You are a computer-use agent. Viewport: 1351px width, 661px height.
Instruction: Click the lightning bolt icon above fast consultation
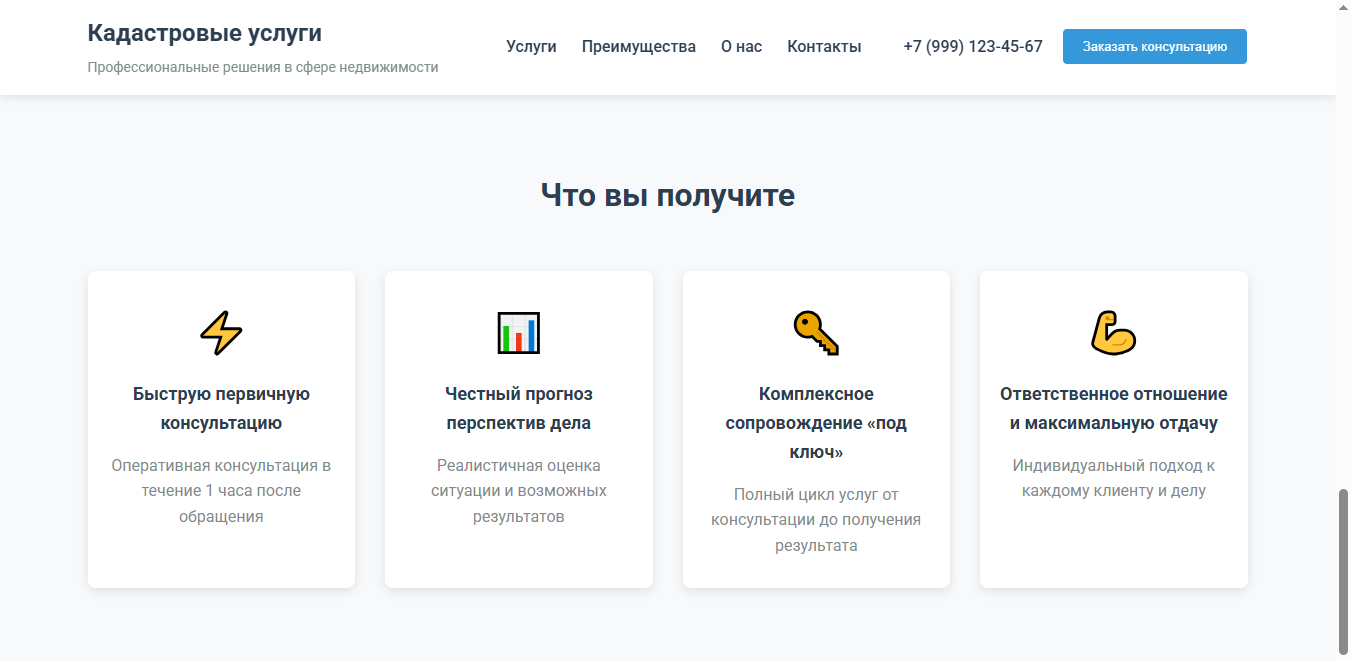point(221,333)
